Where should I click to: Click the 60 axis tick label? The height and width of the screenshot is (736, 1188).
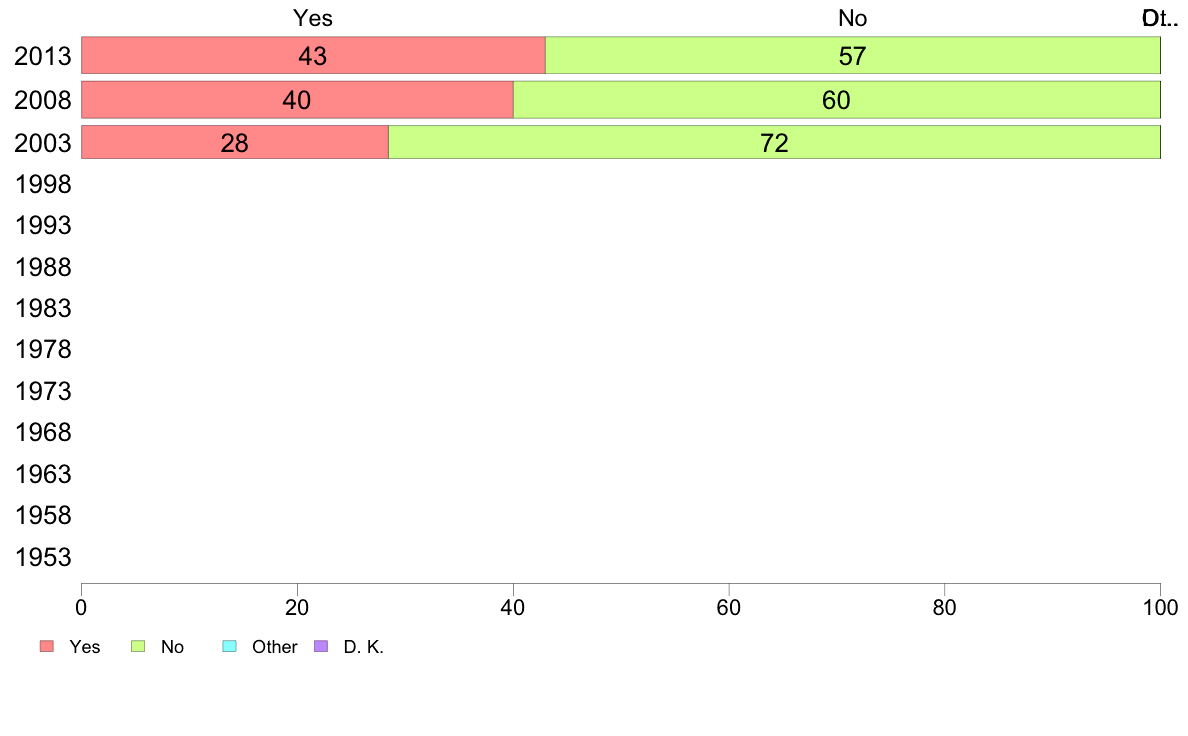pyautogui.click(x=728, y=607)
